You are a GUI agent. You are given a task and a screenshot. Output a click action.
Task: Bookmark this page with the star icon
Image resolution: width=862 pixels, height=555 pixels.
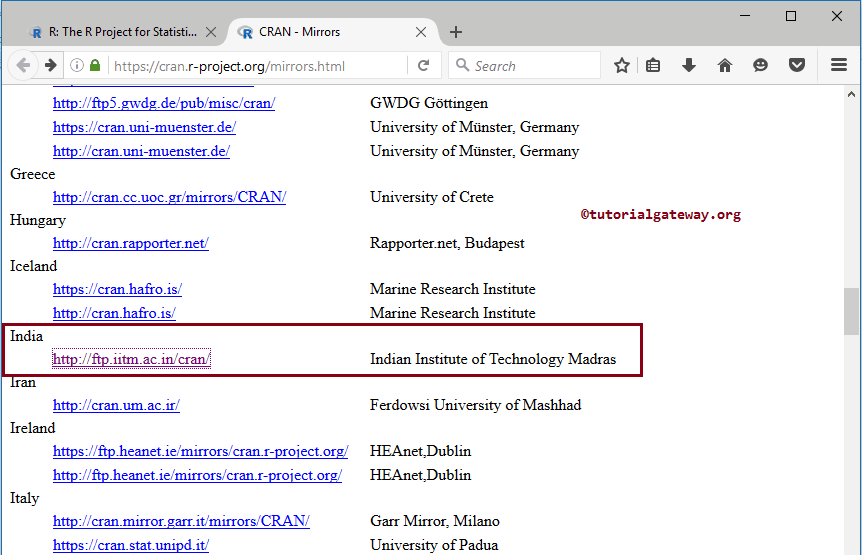[622, 65]
